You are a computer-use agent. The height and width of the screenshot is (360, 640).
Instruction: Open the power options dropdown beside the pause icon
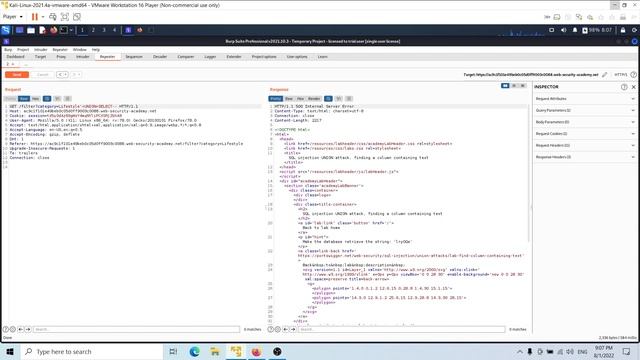pyautogui.click(x=42, y=17)
